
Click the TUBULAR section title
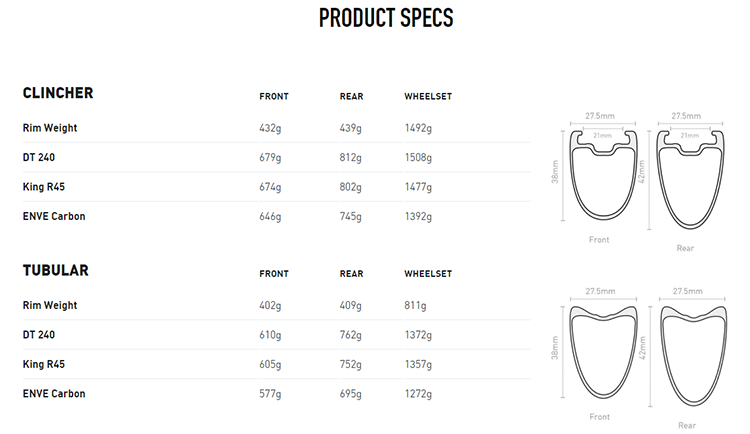(55, 270)
